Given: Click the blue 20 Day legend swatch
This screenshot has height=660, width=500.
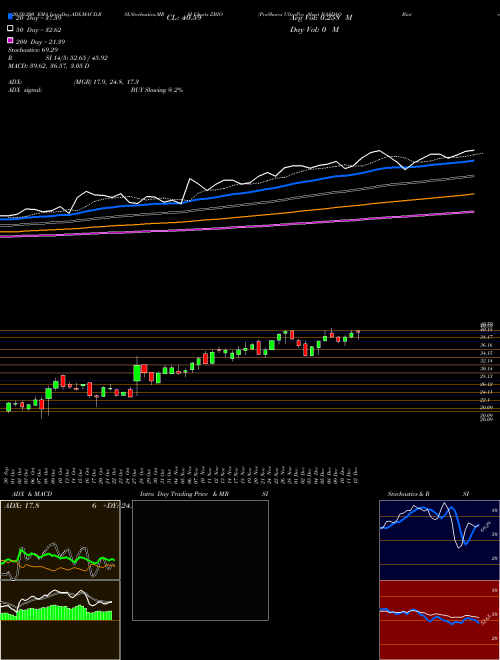Looking at the screenshot, I should [x=10, y=16].
